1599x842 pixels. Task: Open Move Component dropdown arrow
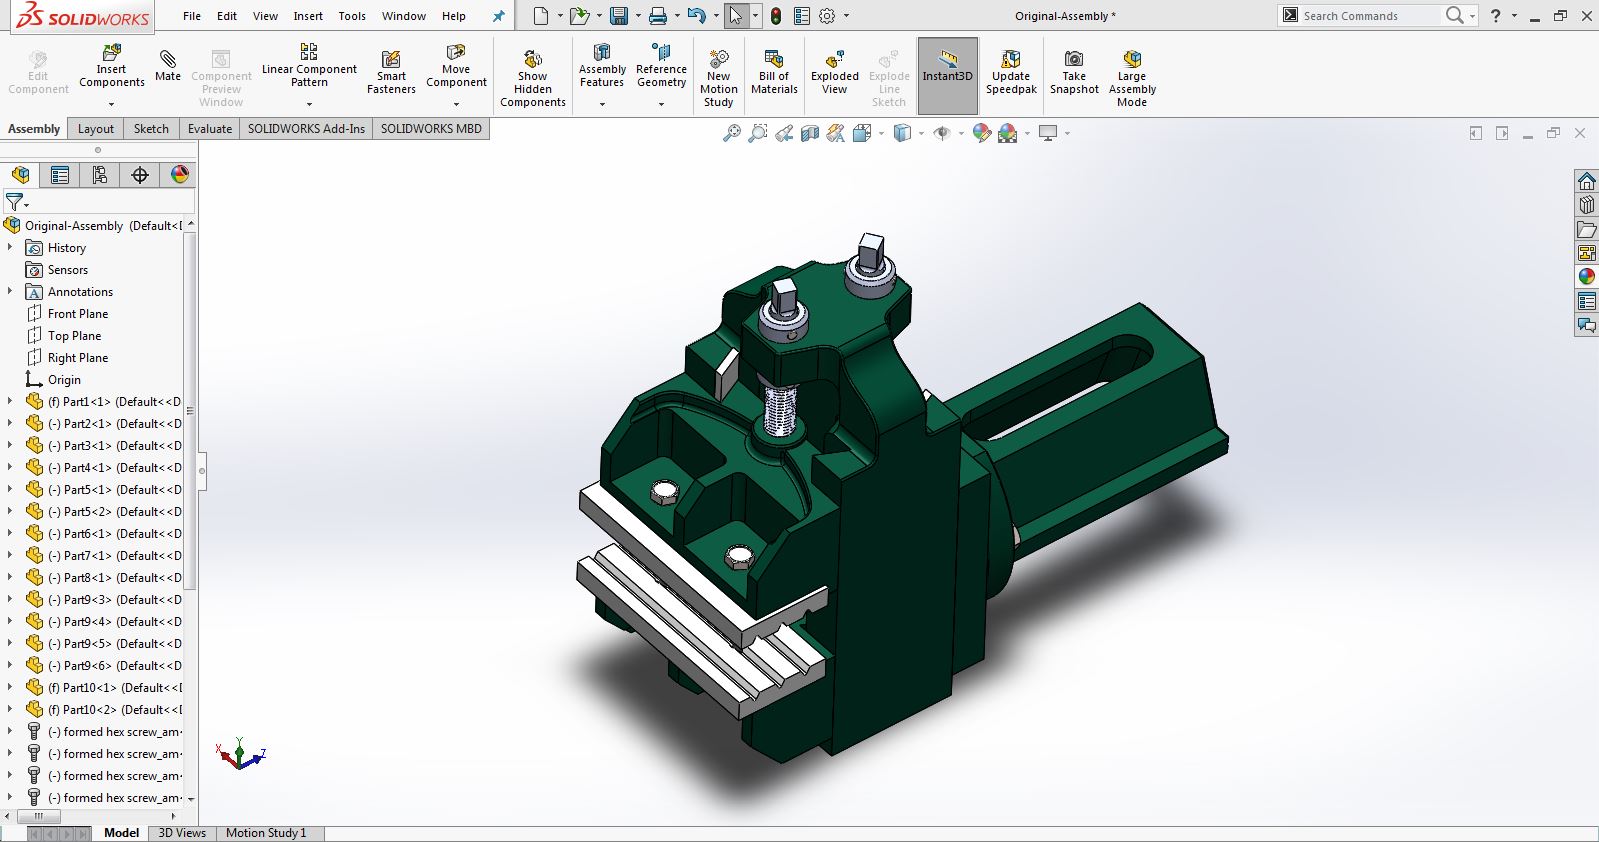click(x=456, y=104)
